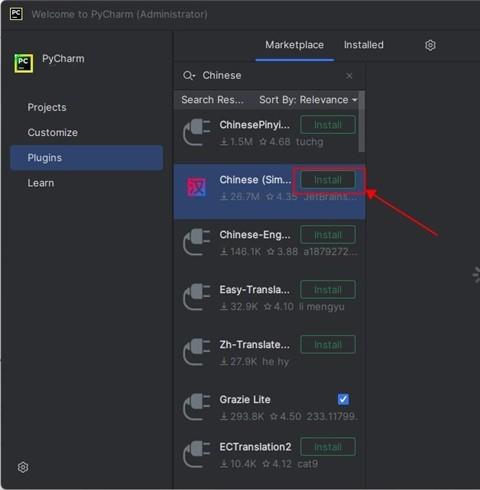Install the Chinese (Simplified) language pack
480x490 pixels.
328,180
